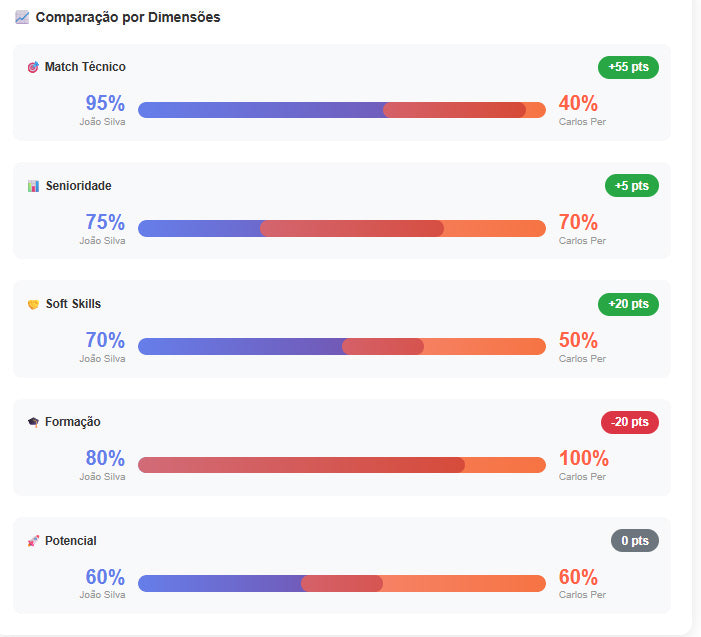Click the Soft Skills comparison bar
This screenshot has height=637, width=701.
click(x=341, y=347)
